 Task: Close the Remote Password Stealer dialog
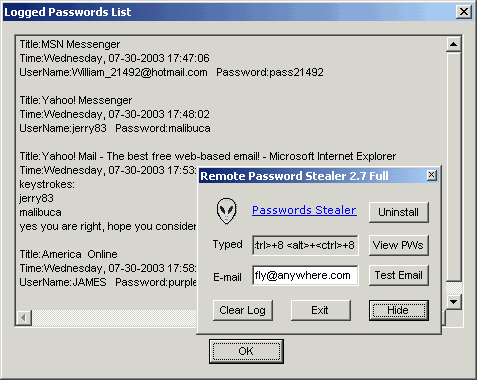pyautogui.click(x=432, y=175)
